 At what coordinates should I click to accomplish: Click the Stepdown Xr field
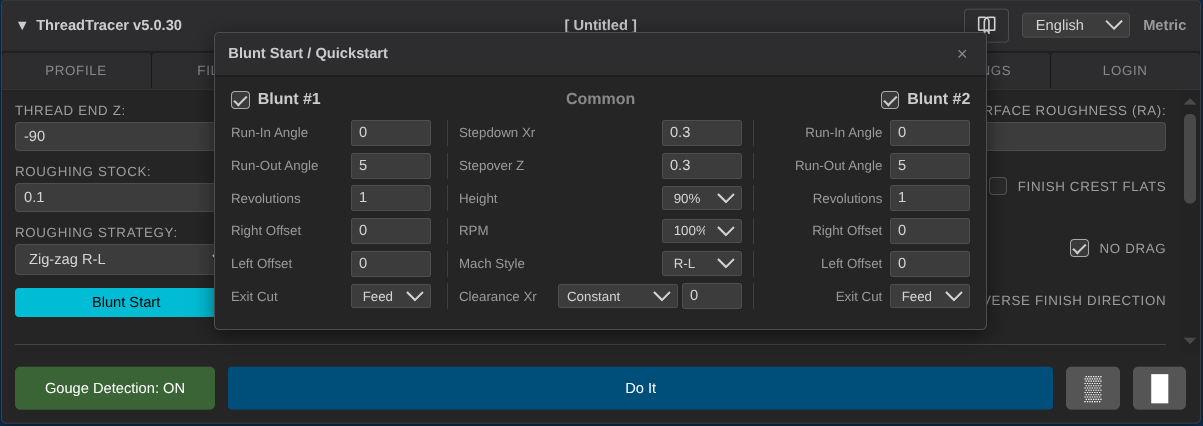(x=702, y=132)
